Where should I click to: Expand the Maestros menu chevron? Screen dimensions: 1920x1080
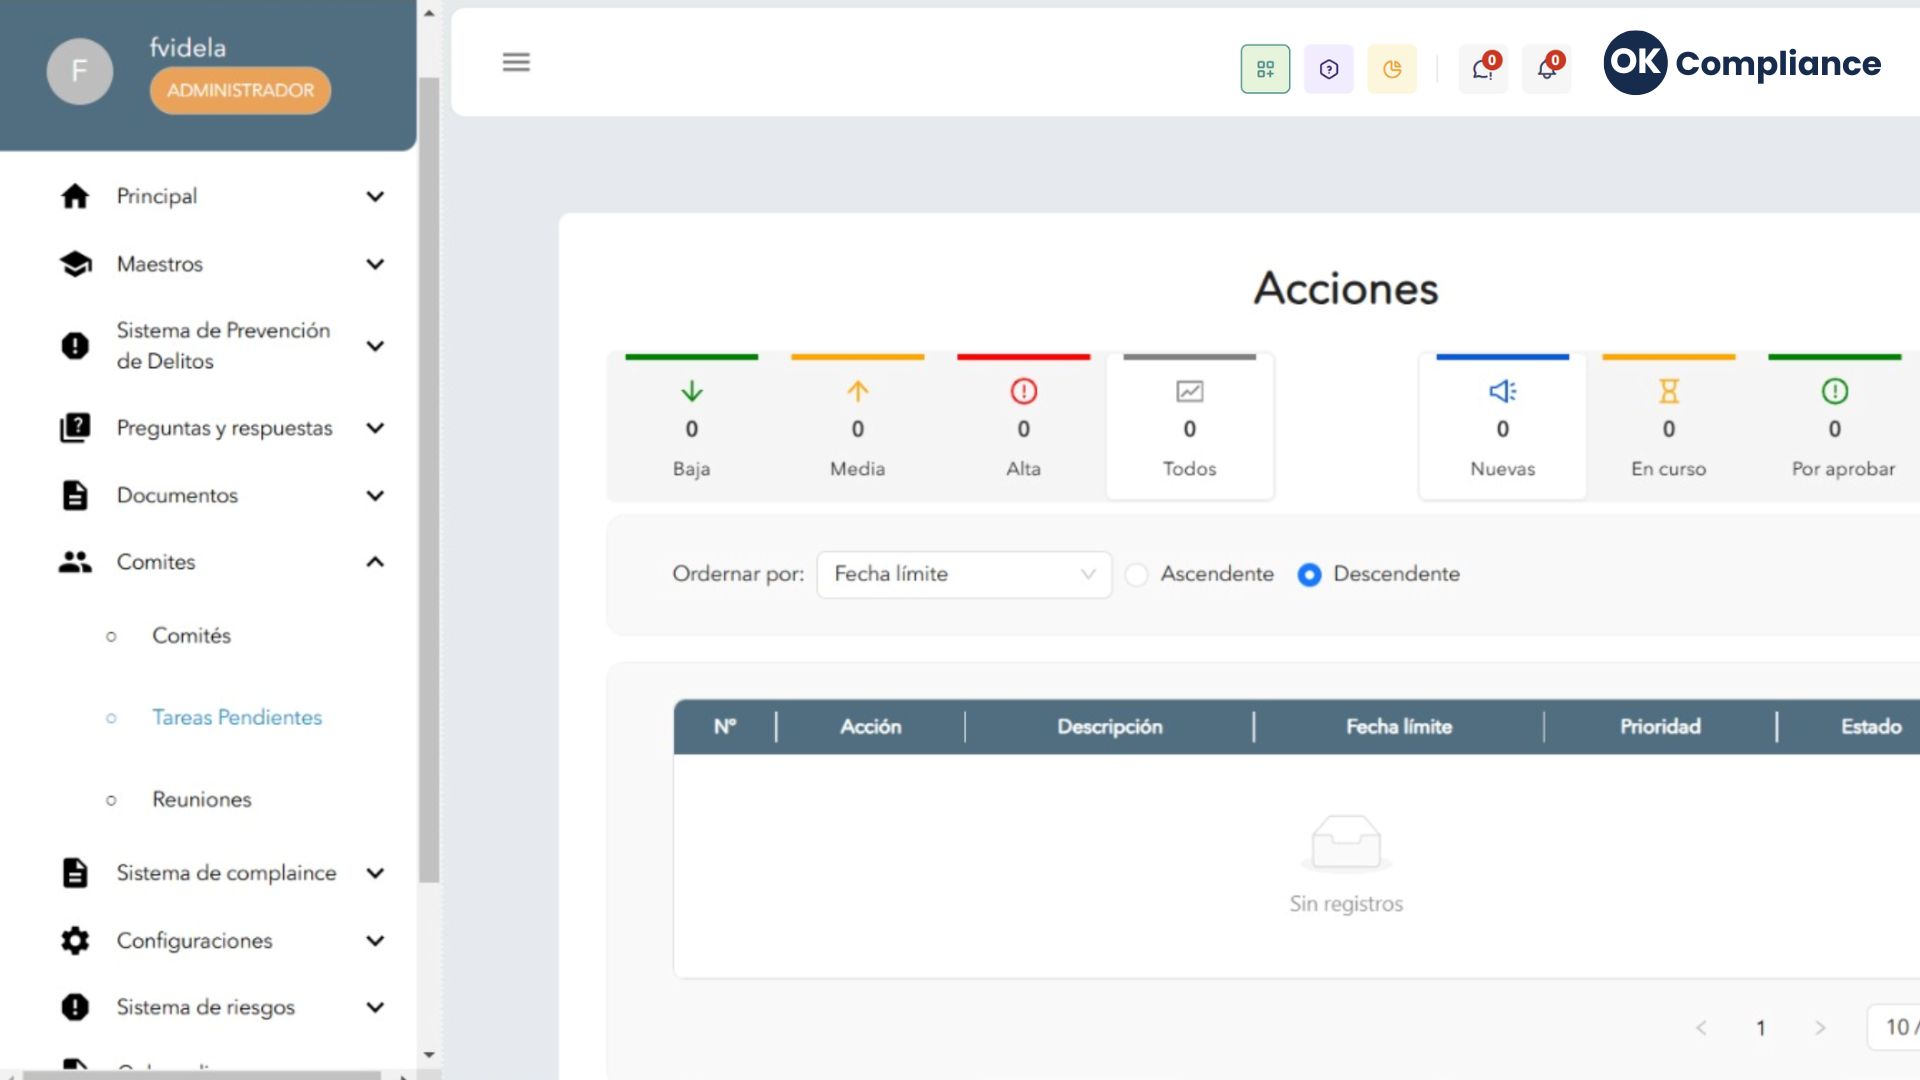(375, 264)
